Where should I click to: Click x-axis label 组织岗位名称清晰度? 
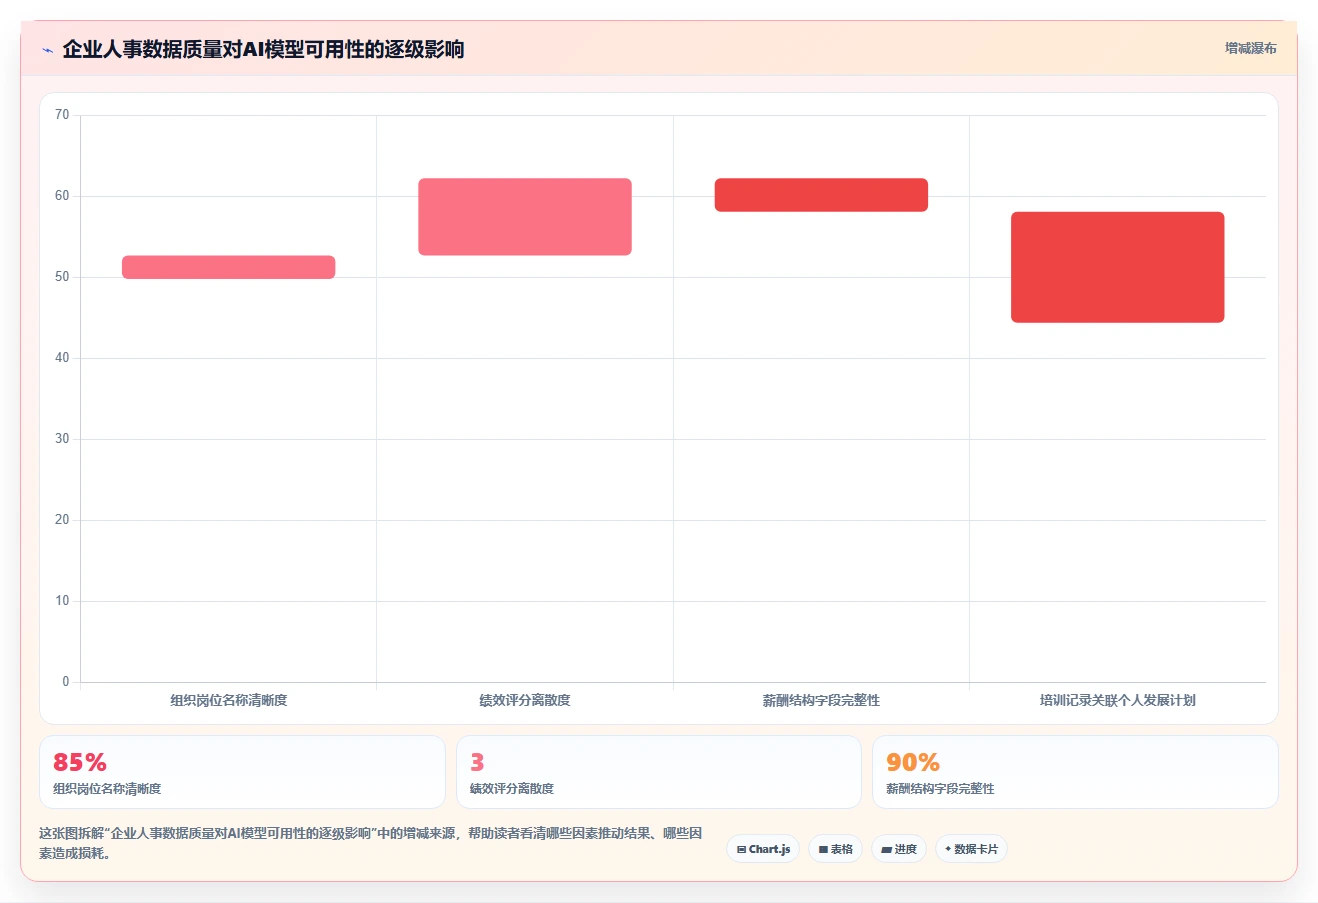coord(229,700)
